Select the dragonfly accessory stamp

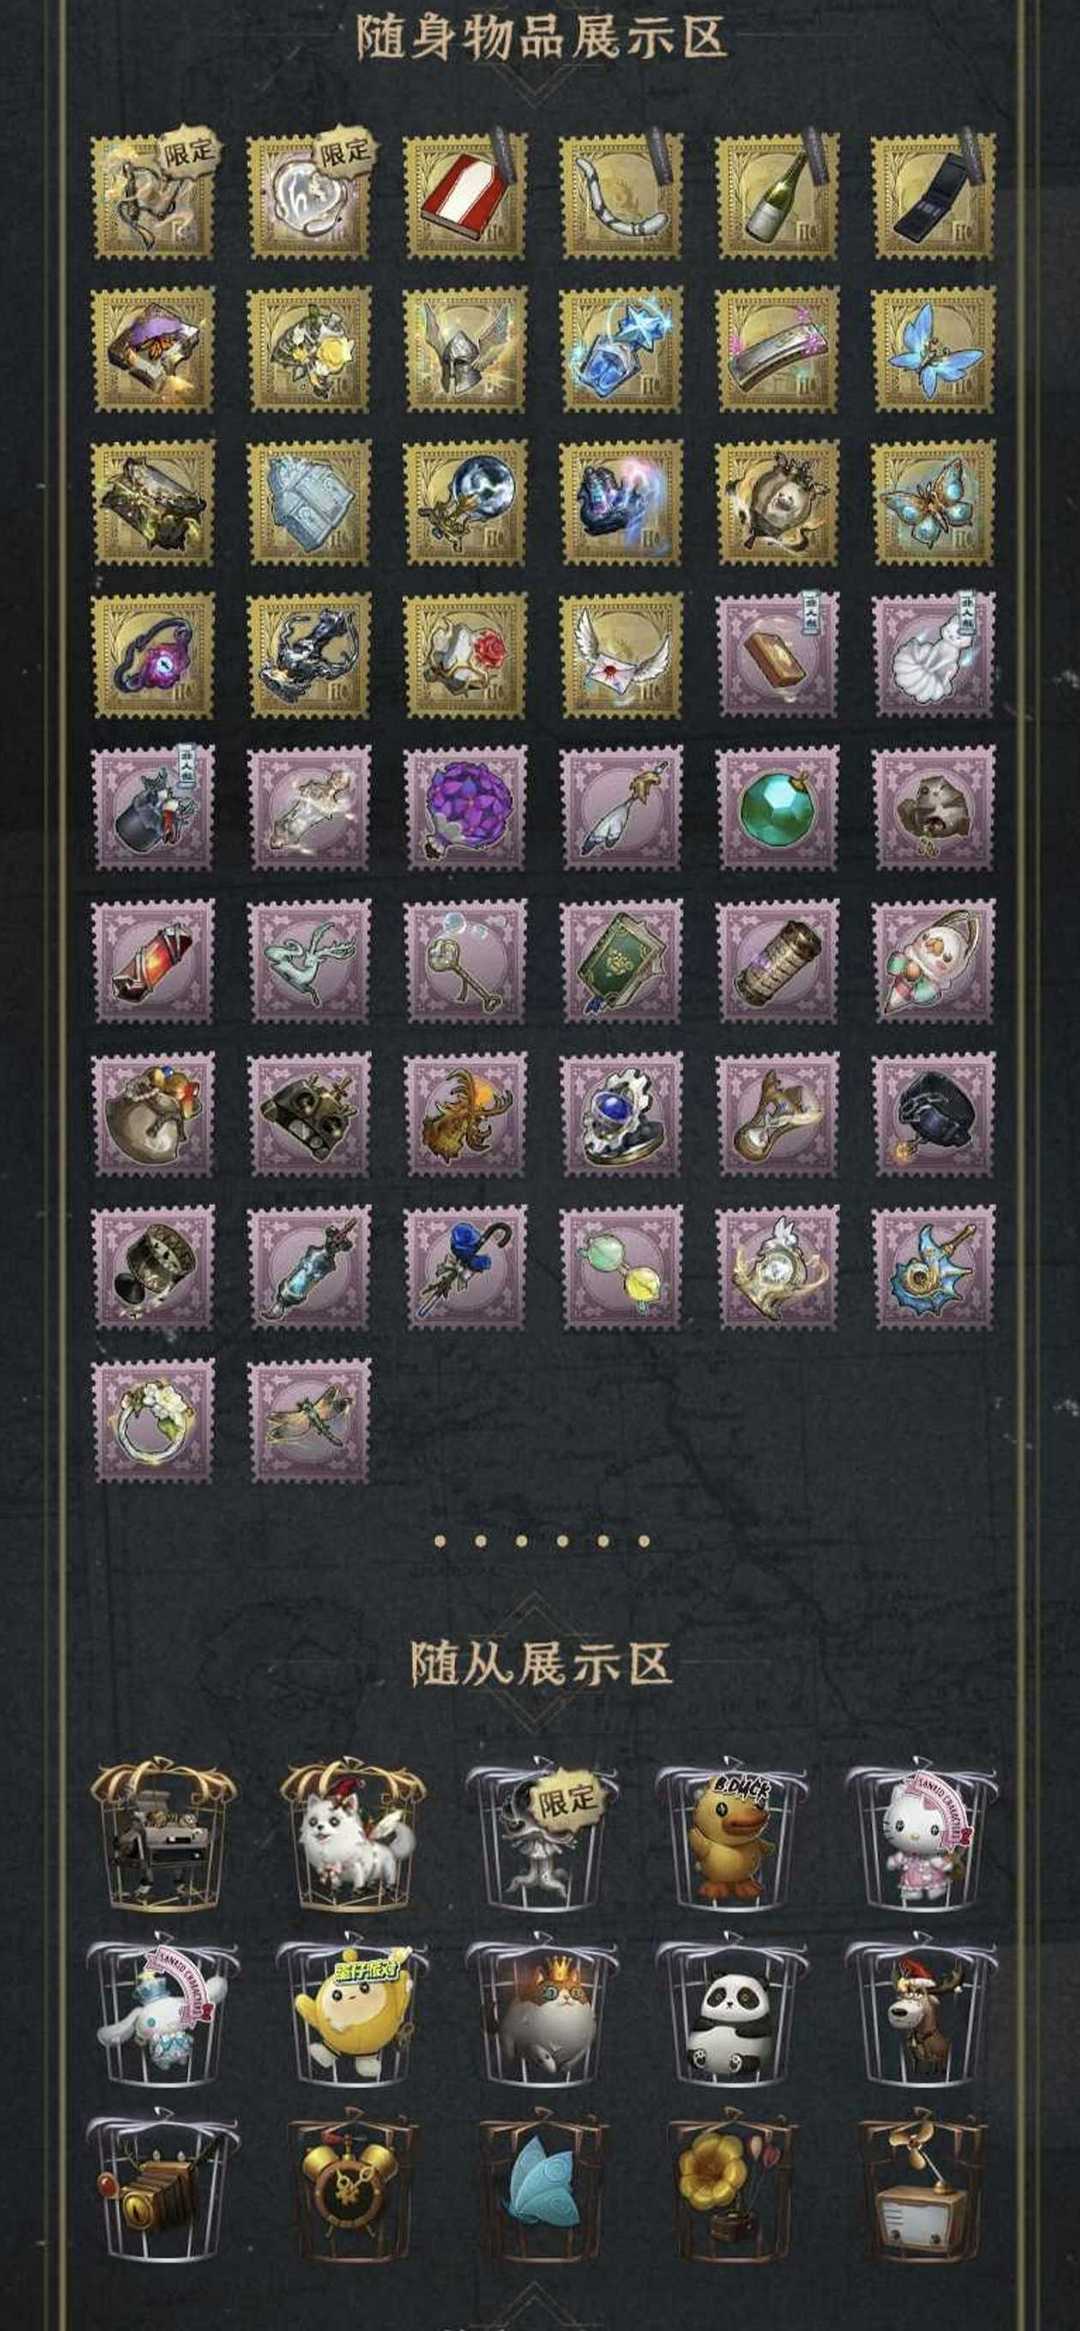(309, 1420)
